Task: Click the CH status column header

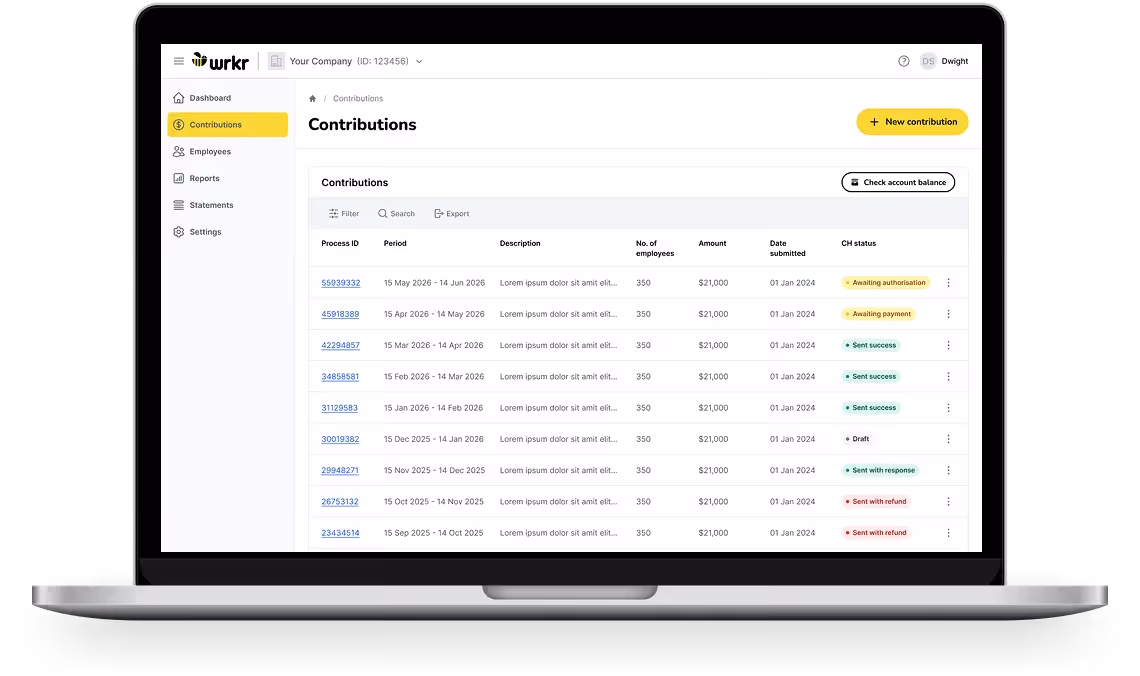Action: 859,244
